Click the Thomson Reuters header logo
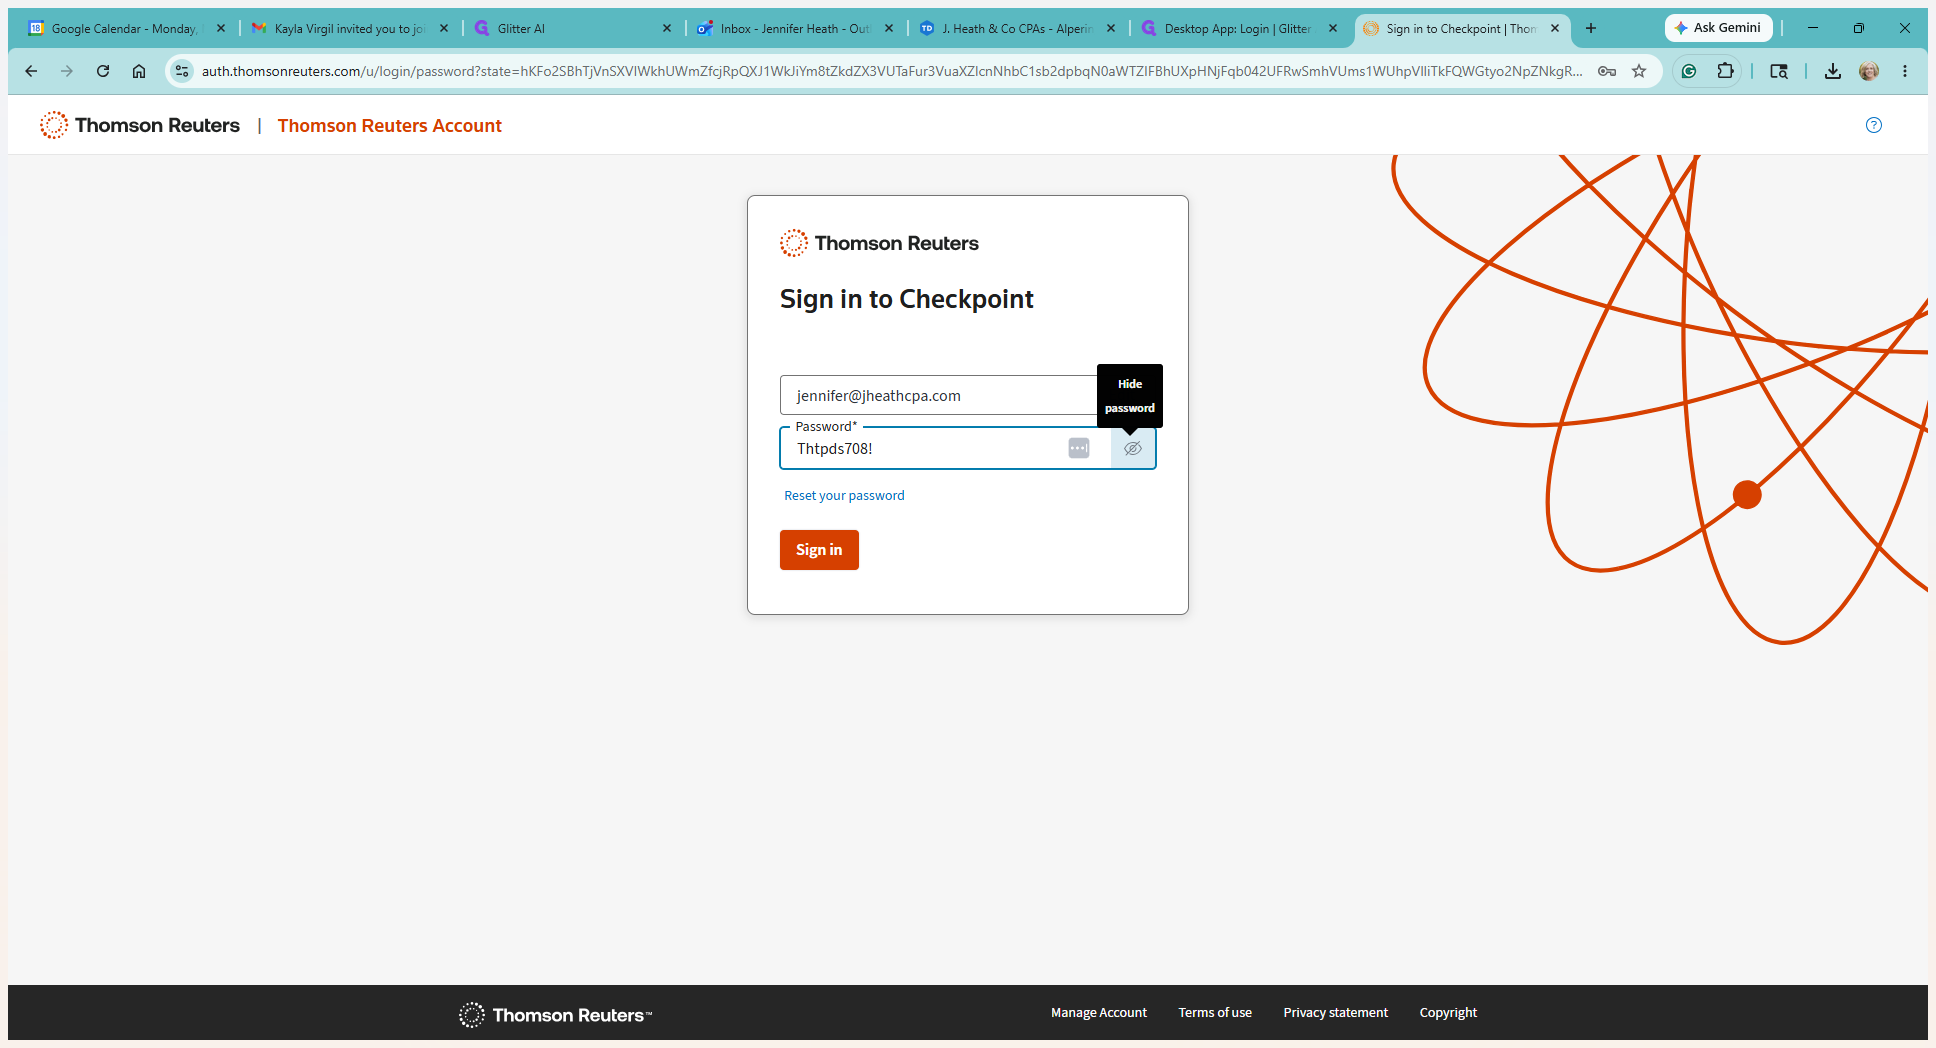Viewport: 1936px width, 1048px height. pyautogui.click(x=140, y=125)
